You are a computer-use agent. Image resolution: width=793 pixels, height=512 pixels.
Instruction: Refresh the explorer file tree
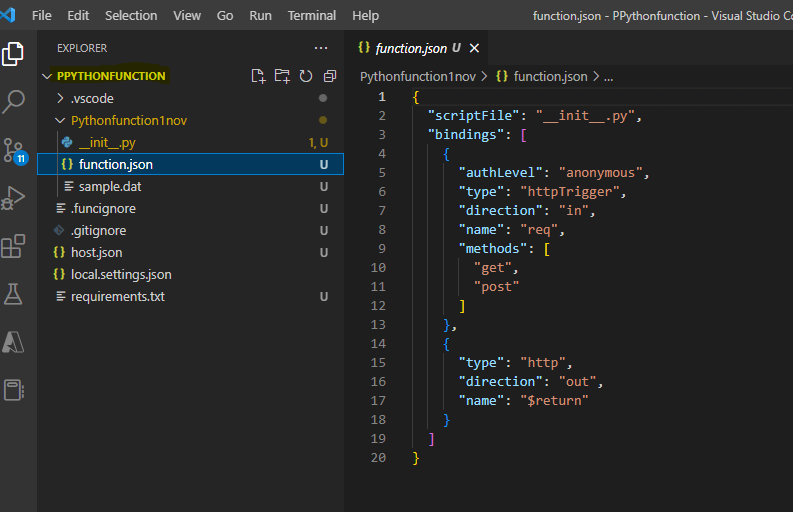(x=305, y=76)
